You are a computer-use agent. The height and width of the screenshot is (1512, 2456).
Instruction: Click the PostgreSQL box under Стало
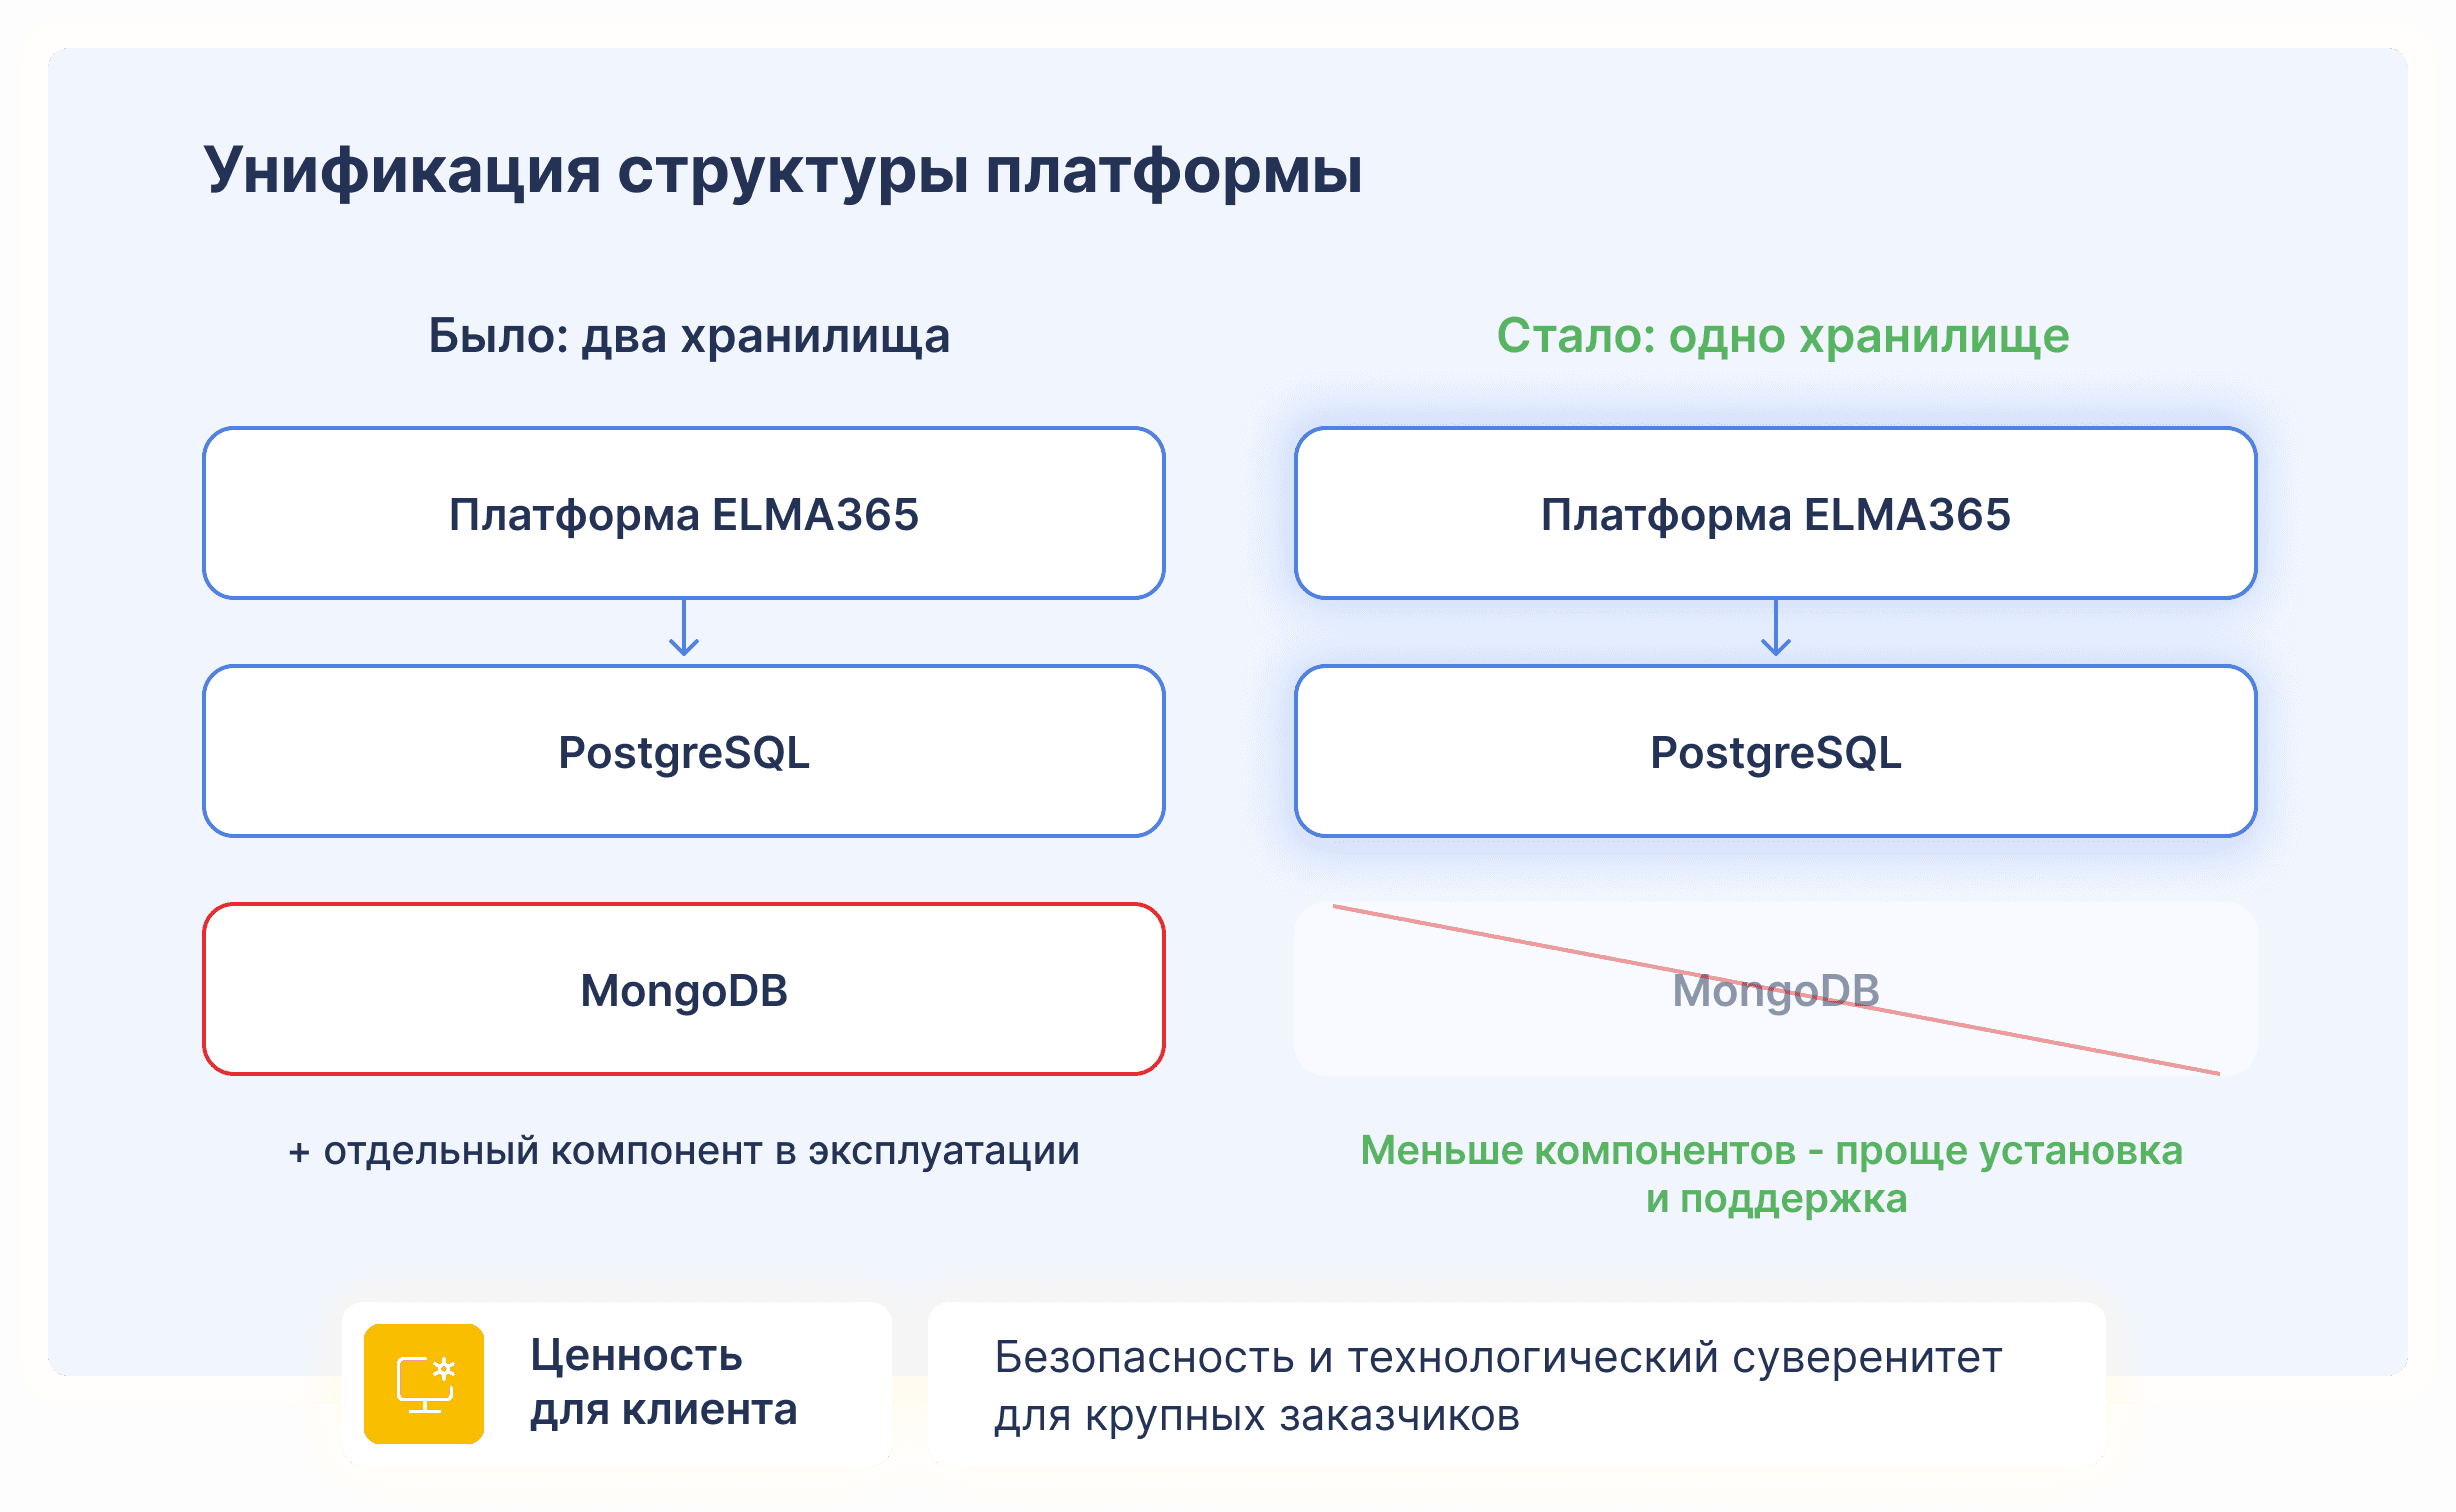point(1776,751)
